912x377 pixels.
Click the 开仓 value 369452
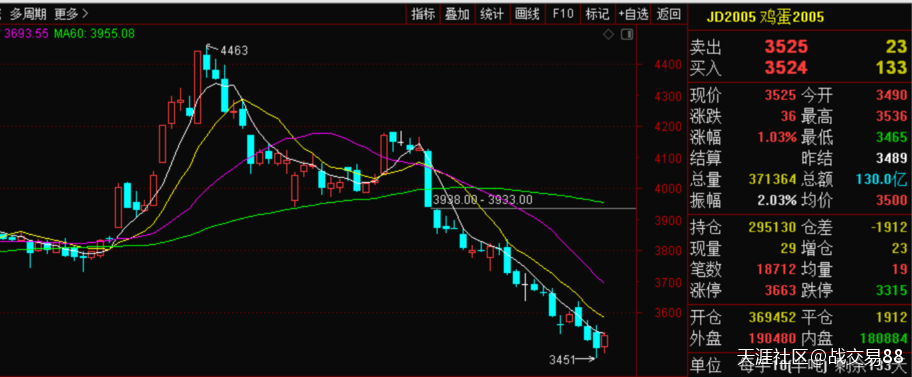tap(772, 318)
